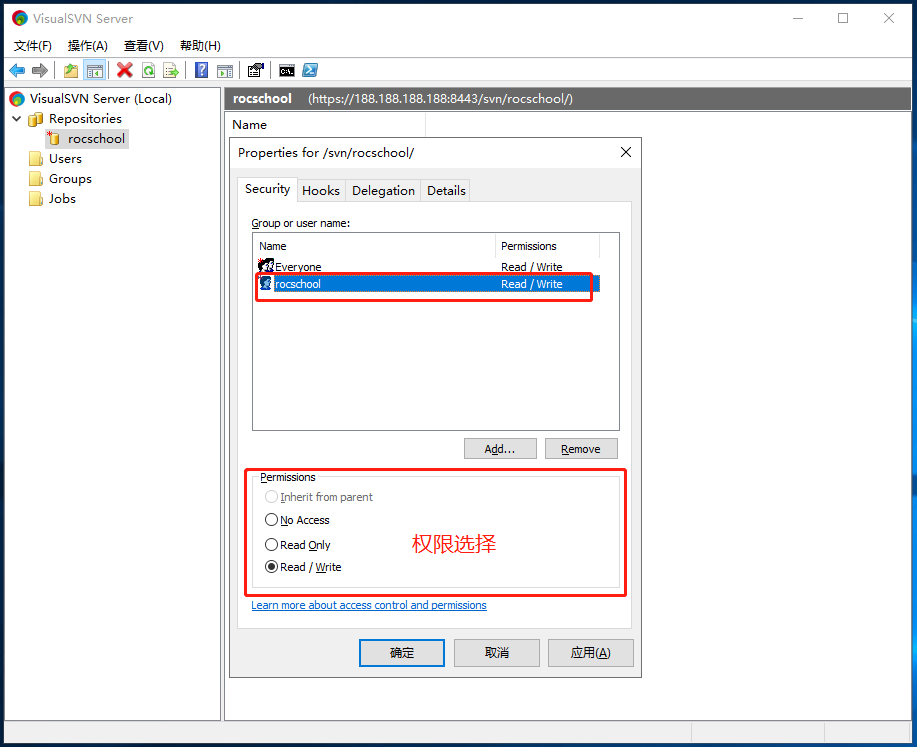Select the No Access radio button
The width and height of the screenshot is (917, 747).
pos(271,520)
